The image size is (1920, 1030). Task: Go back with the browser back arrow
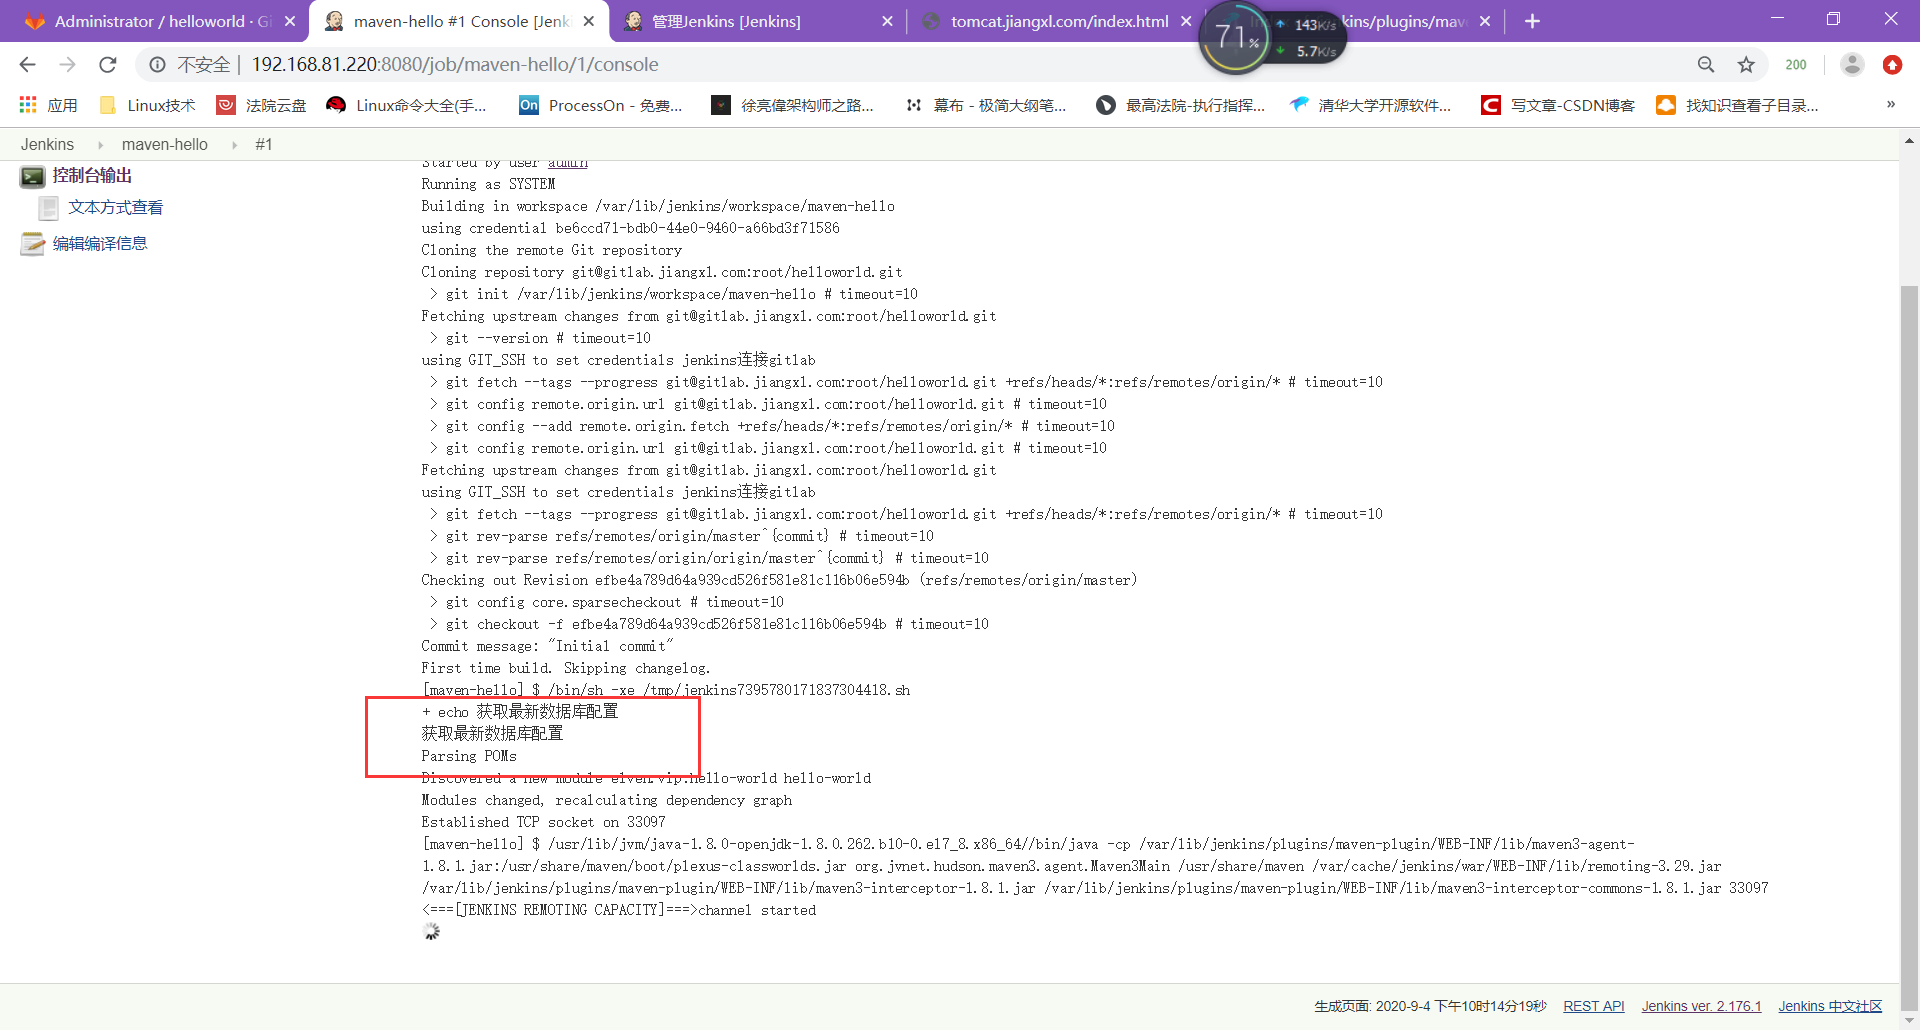(27, 65)
